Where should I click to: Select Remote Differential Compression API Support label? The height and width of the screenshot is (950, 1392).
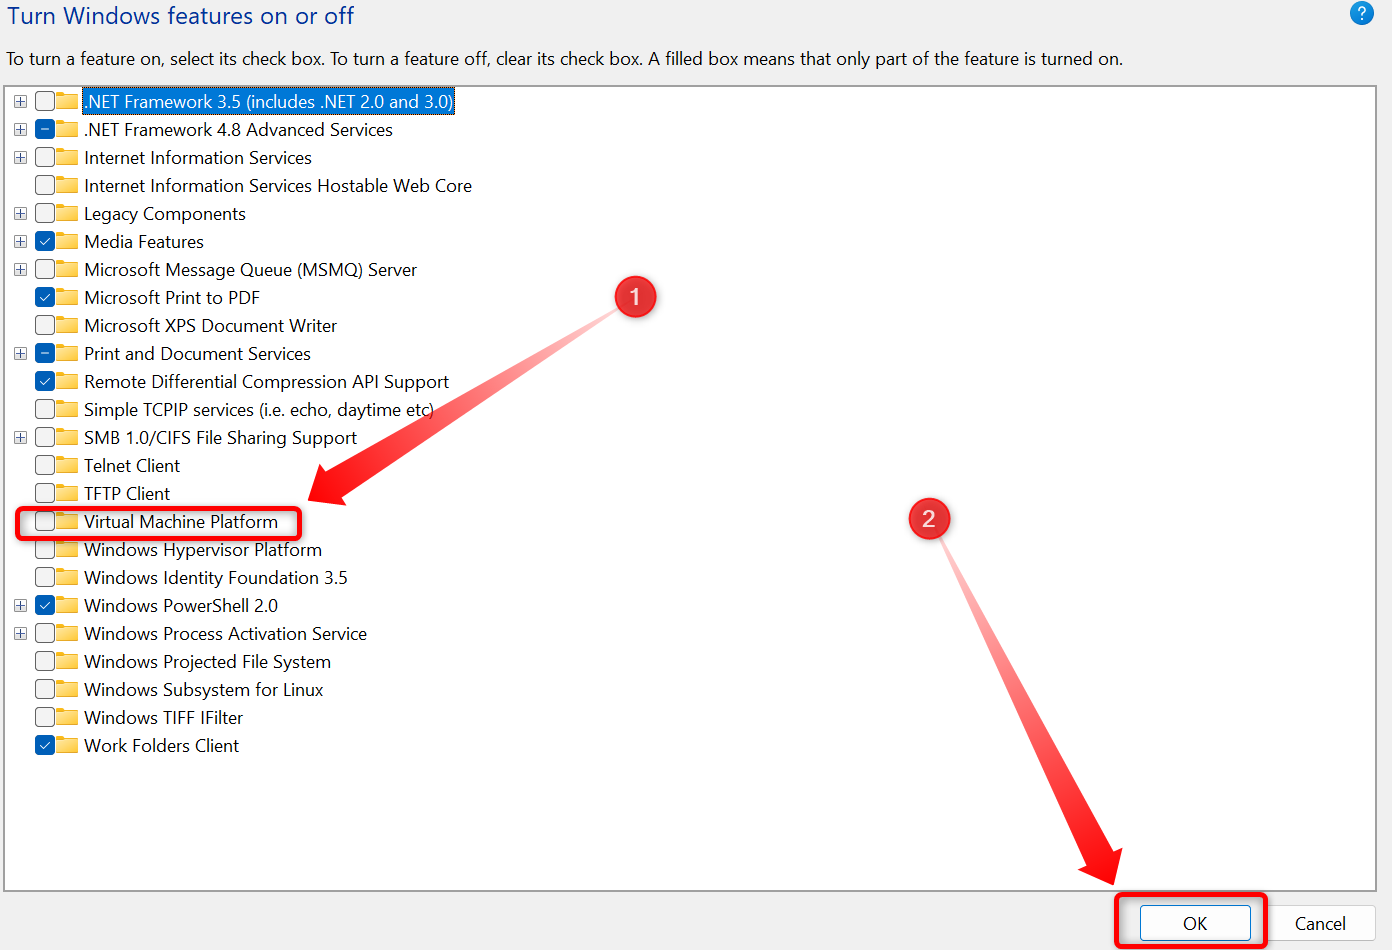(267, 381)
